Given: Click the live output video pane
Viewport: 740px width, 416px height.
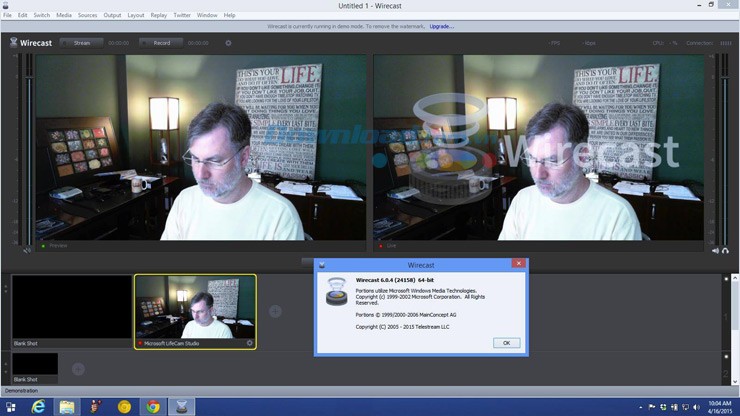Looking at the screenshot, I should [539, 147].
